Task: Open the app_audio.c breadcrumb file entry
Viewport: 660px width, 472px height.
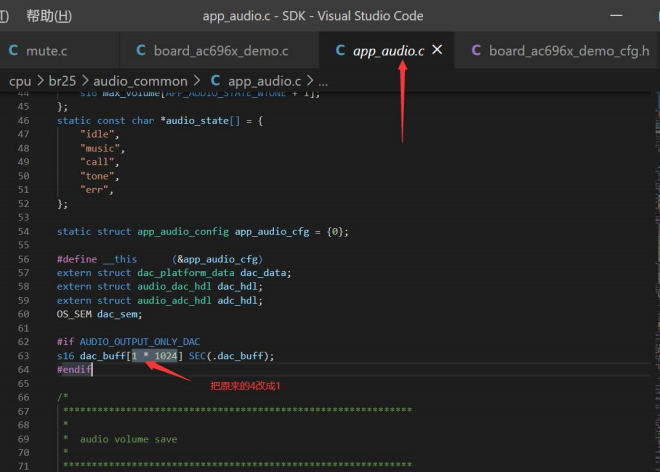Action: [x=264, y=81]
